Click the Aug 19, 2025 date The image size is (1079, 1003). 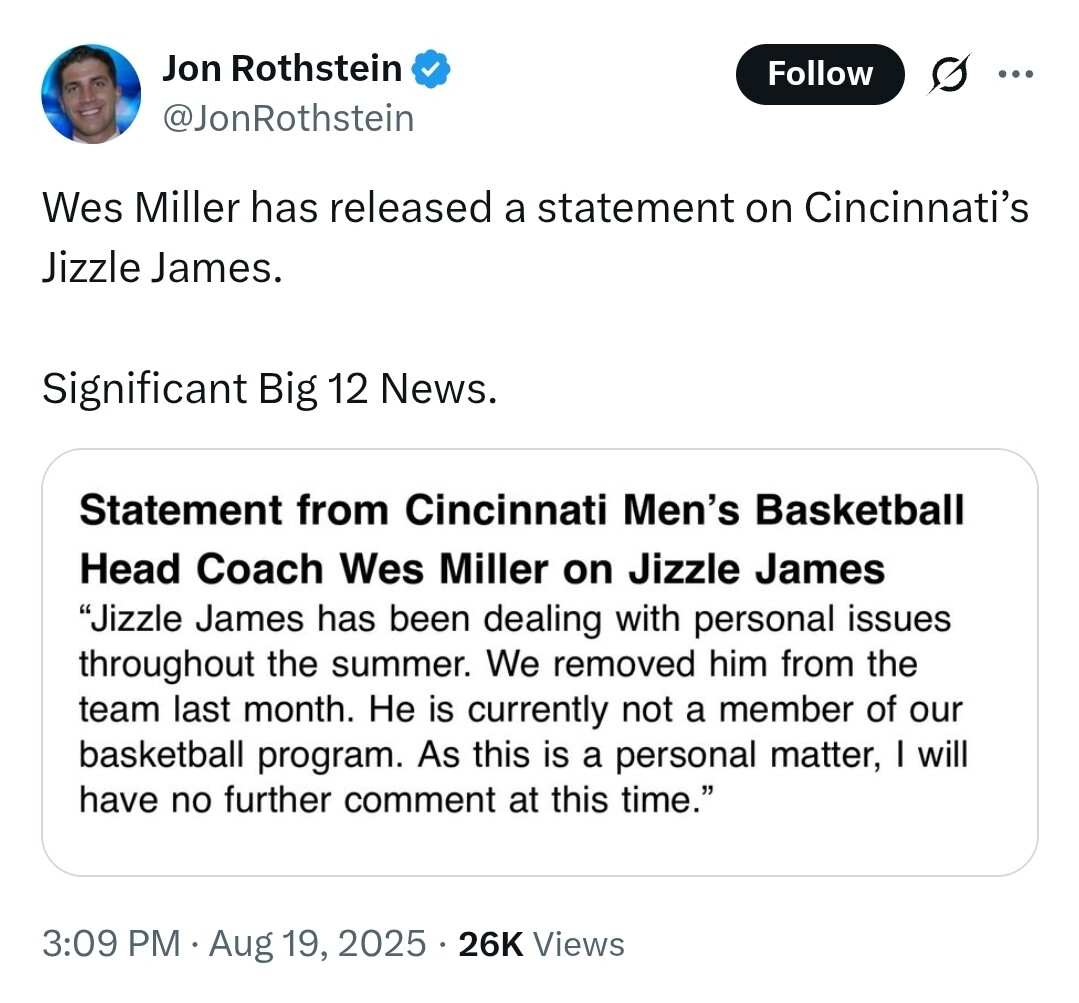(316, 944)
